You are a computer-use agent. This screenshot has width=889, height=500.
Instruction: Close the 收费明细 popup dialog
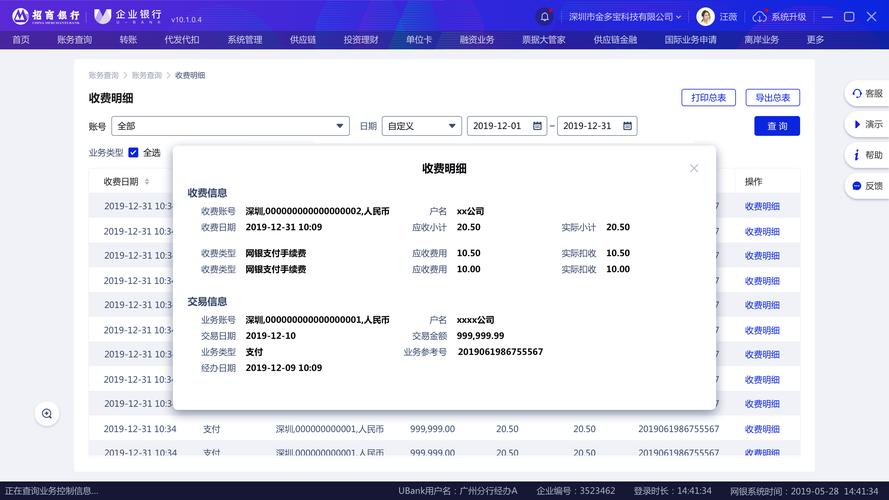point(693,168)
